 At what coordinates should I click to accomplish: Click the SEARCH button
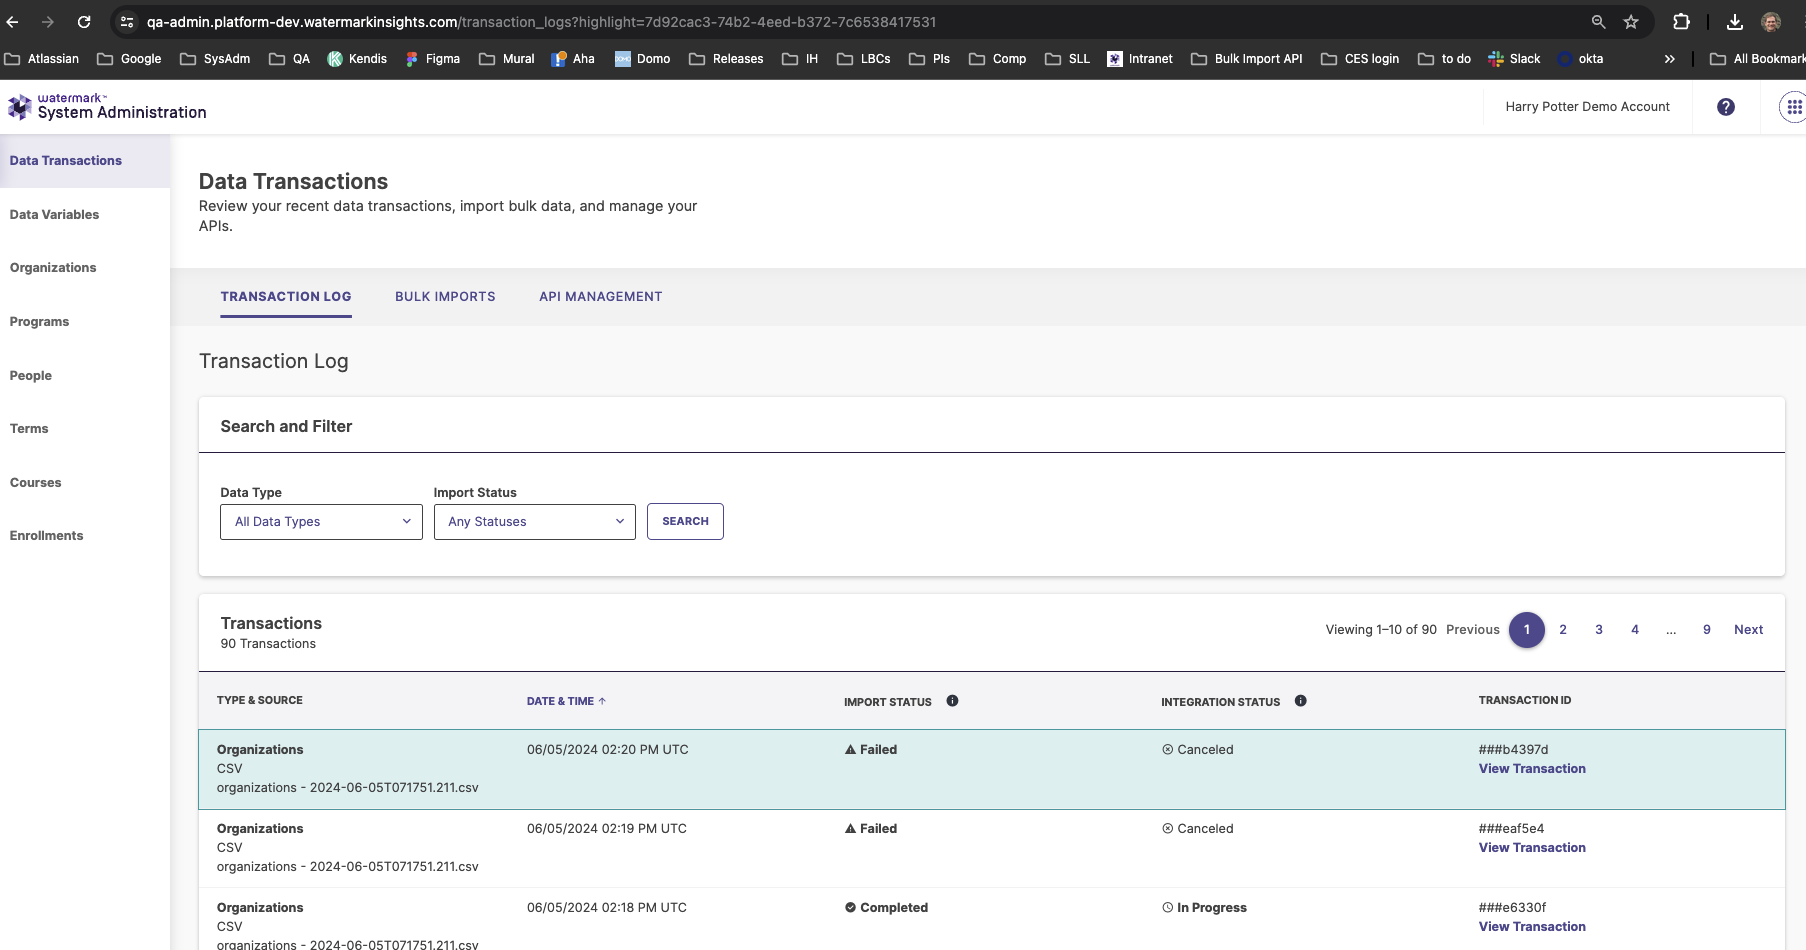coord(685,522)
